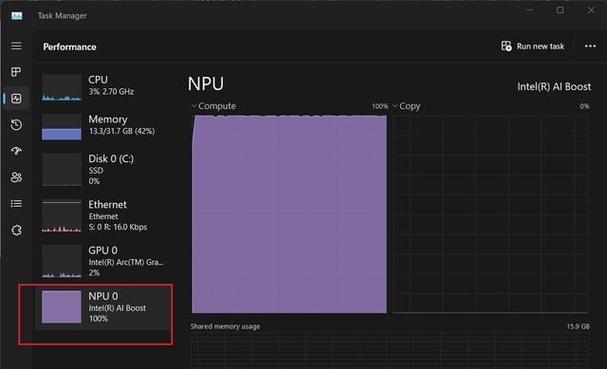Select the NPU 0 performance item
Image resolution: width=607 pixels, height=369 pixels.
click(x=104, y=307)
